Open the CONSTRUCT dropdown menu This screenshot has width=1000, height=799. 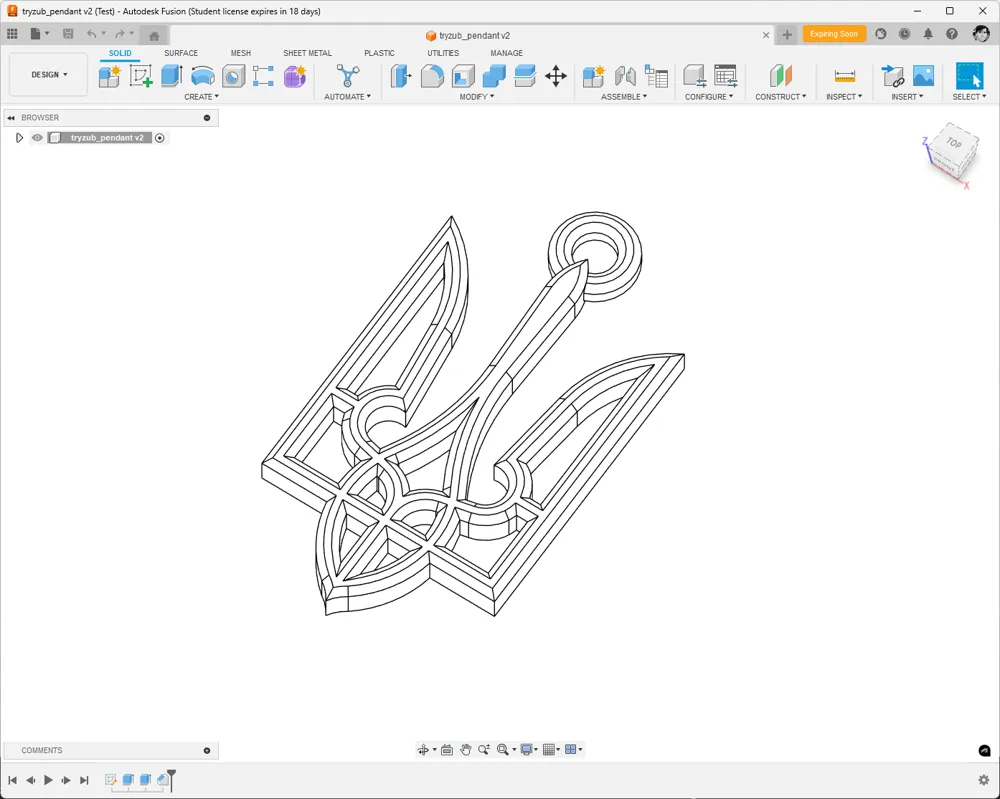pos(781,97)
